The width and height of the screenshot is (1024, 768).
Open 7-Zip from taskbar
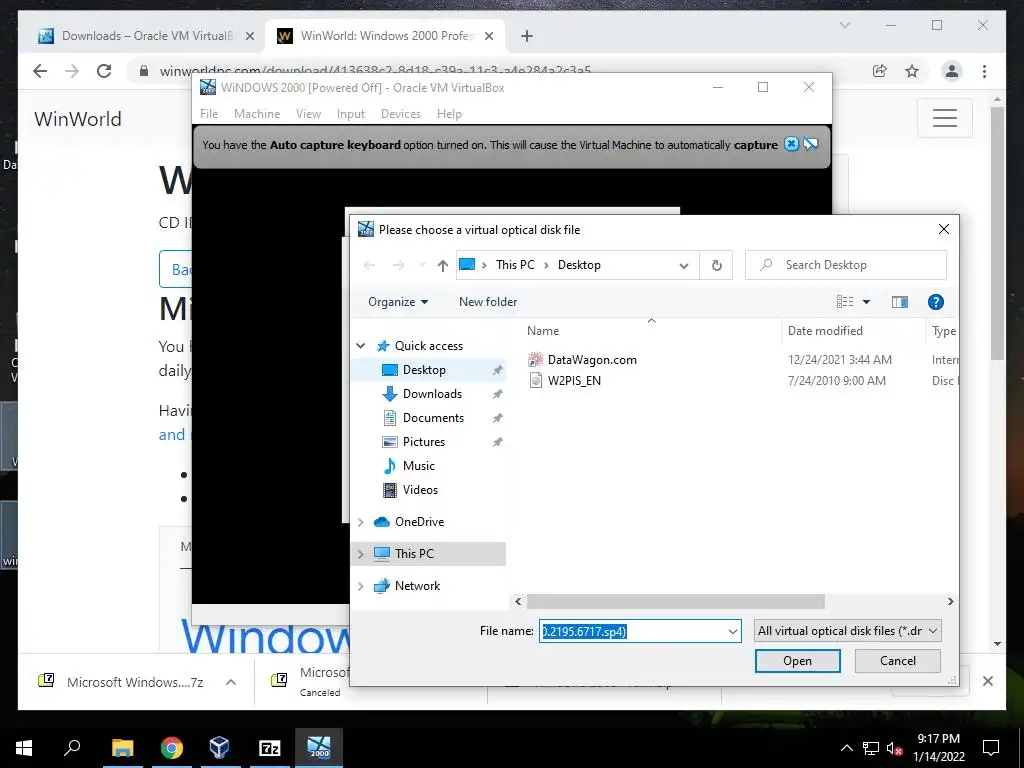click(270, 748)
